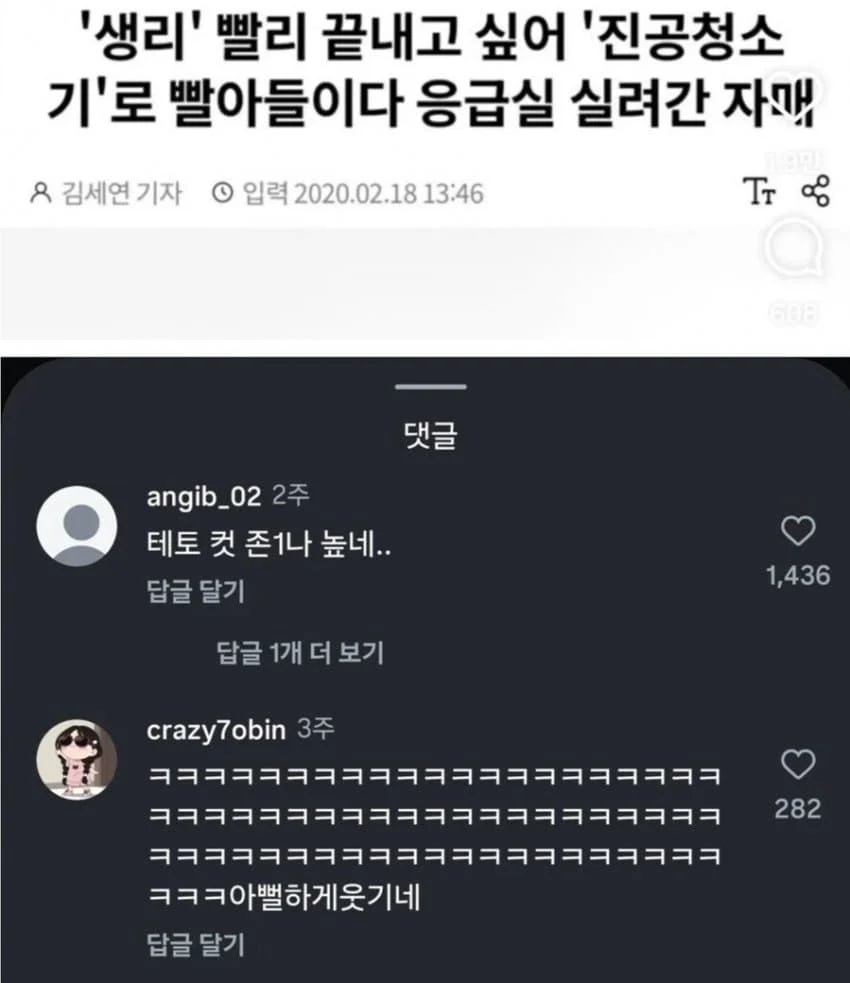Viewport: 850px width, 983px height.
Task: Click the 282 like count
Action: click(x=797, y=808)
